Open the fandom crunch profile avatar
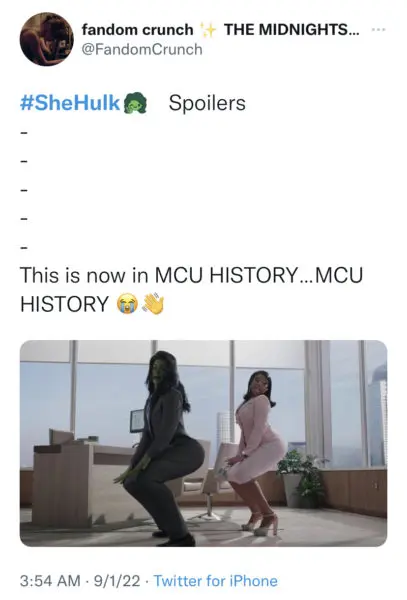 pyautogui.click(x=47, y=39)
